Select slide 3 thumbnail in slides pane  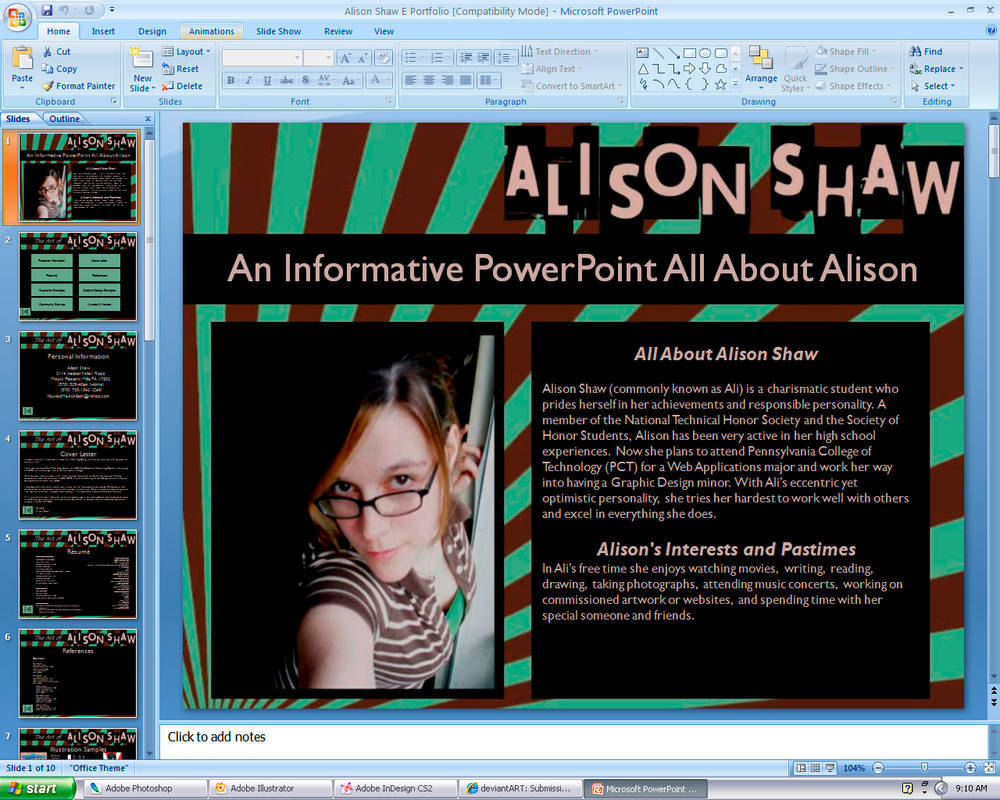77,375
